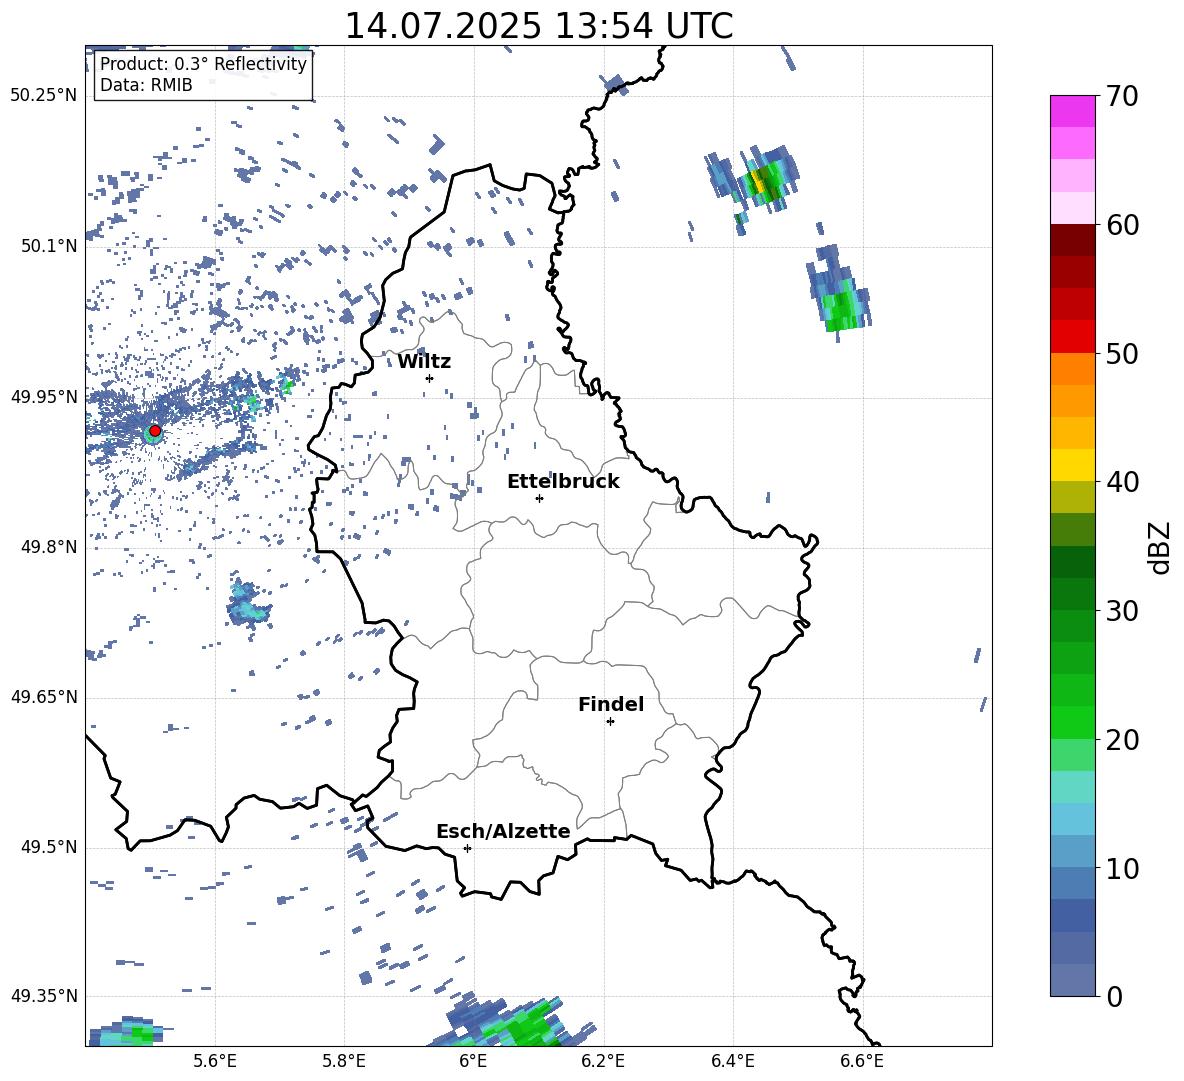Click the 6.4°E longitude label
The image size is (1184, 1081).
(x=732, y=1061)
